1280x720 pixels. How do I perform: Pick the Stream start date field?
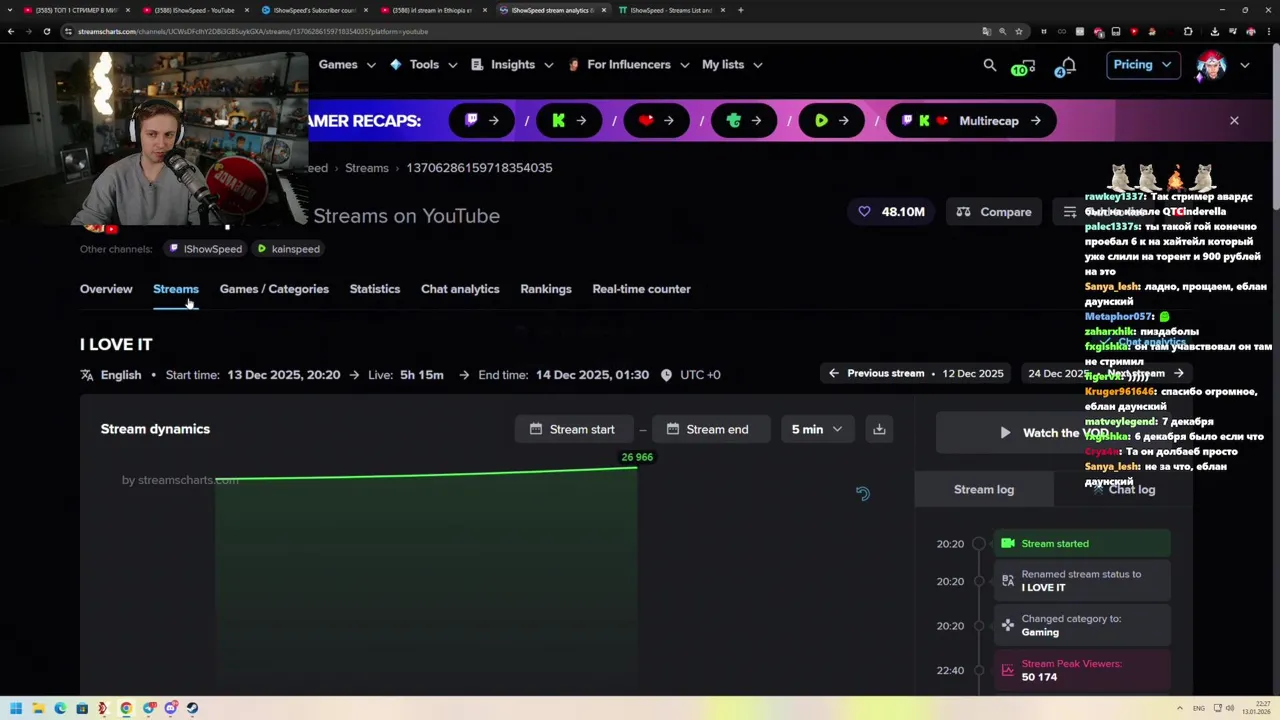(x=574, y=429)
